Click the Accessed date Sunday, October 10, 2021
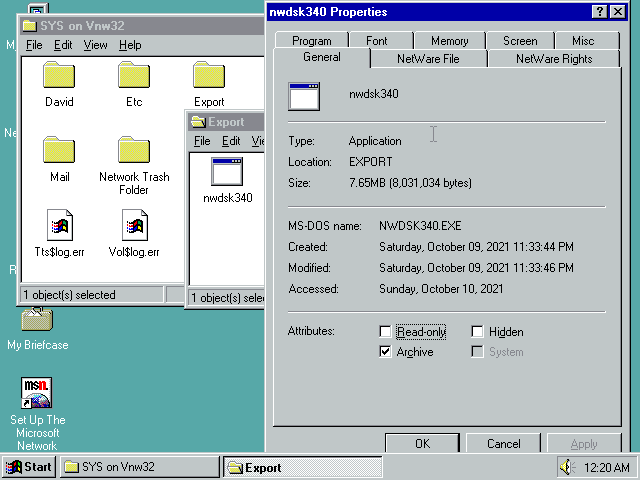This screenshot has height=480, width=640. coord(441,289)
